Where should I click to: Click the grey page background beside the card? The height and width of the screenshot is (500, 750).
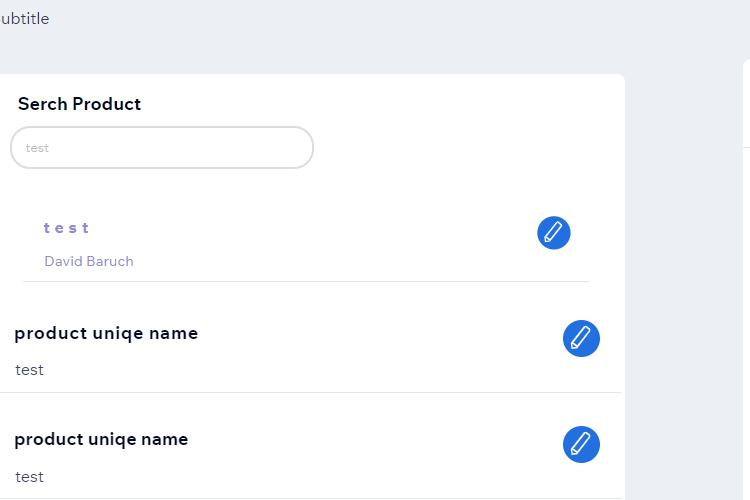tap(684, 287)
